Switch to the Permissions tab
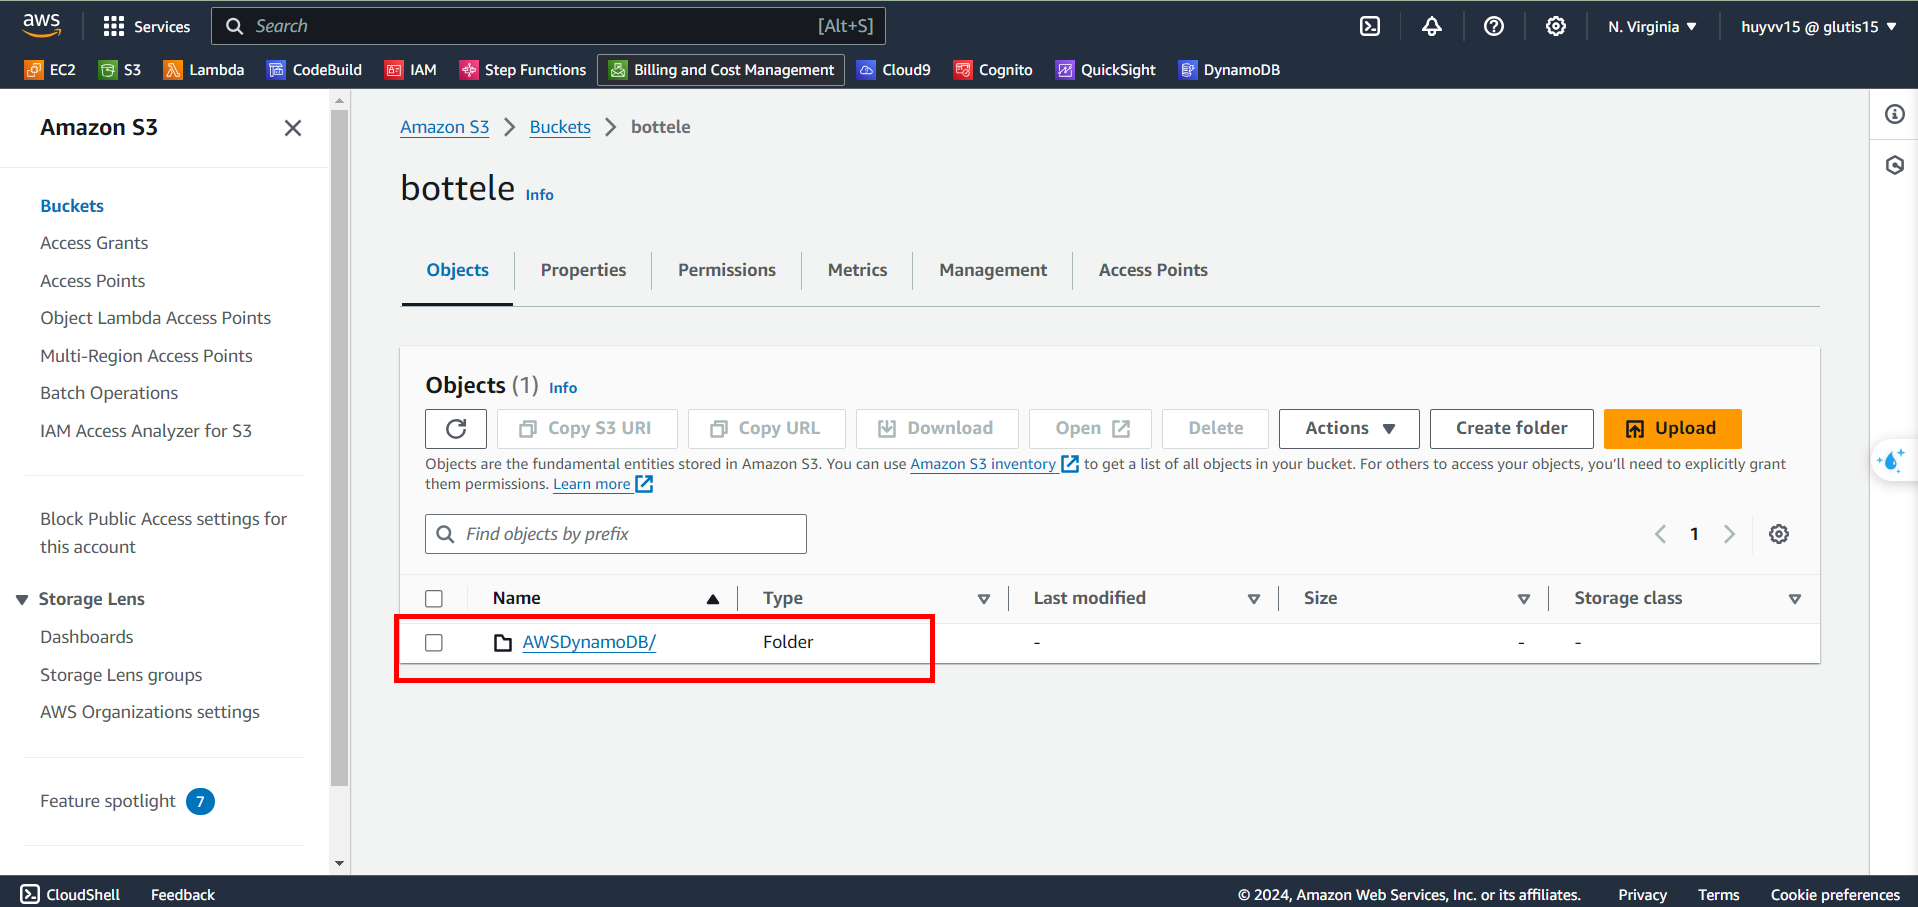 click(x=727, y=270)
